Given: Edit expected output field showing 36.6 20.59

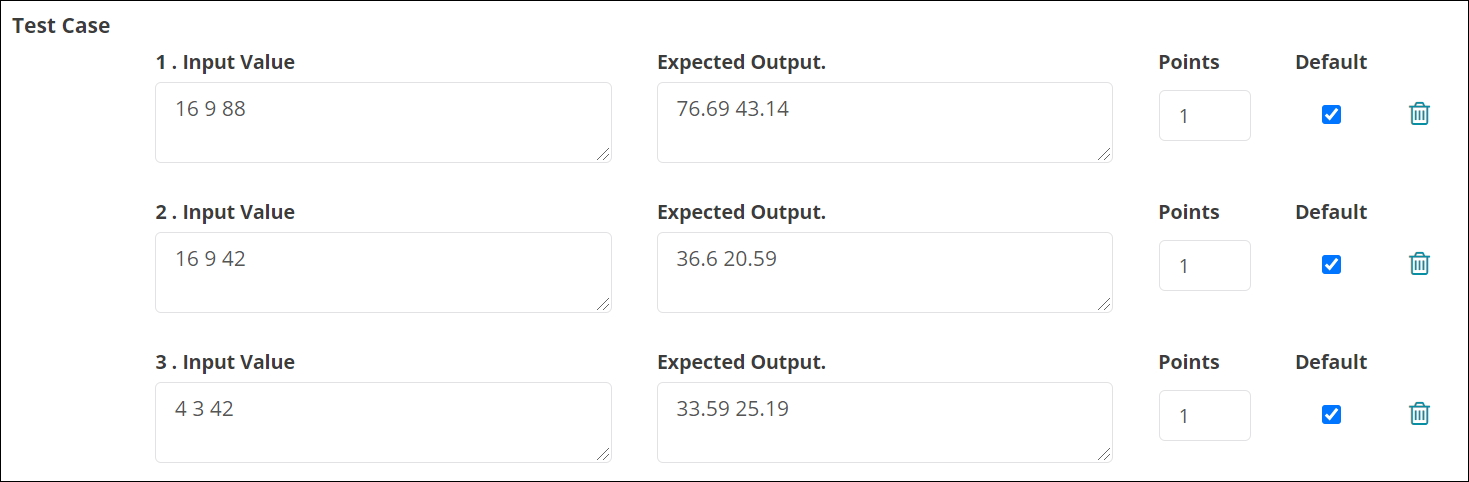Looking at the screenshot, I should point(885,272).
